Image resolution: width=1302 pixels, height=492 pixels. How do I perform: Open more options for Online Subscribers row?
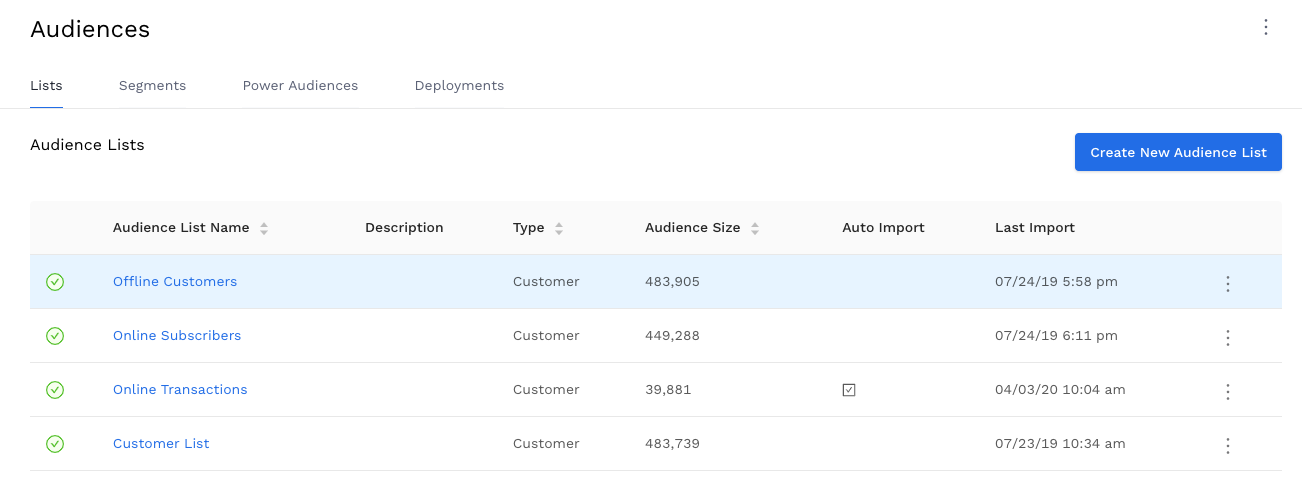coord(1227,337)
